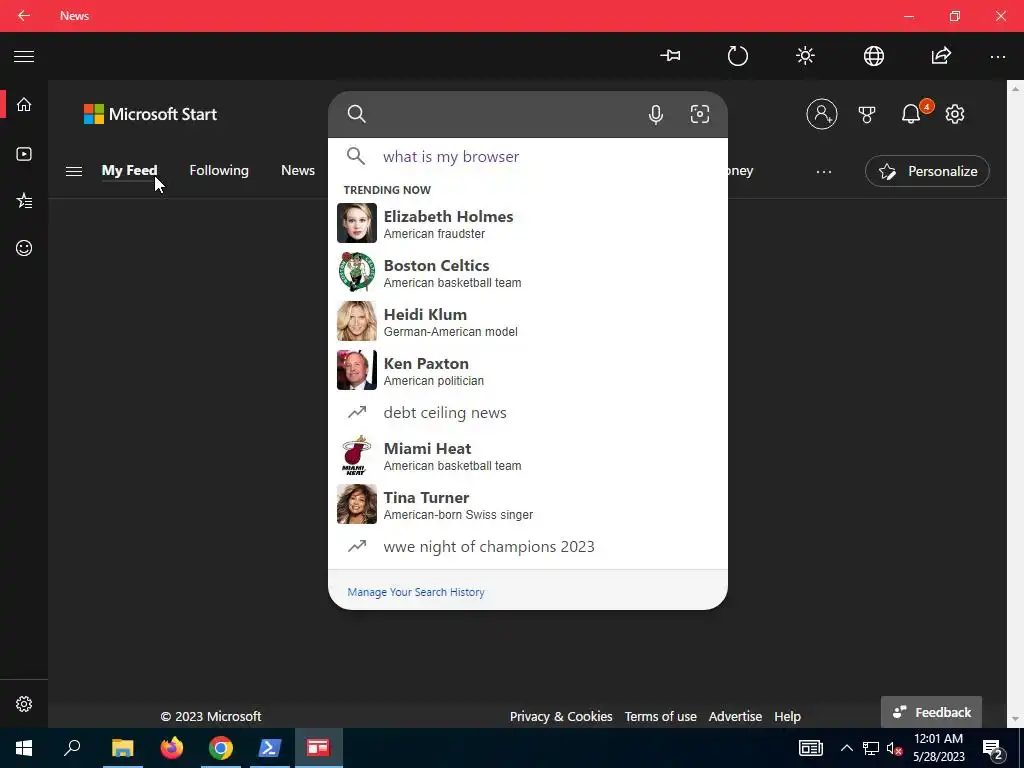Open Terms of use link
Image resolution: width=1024 pixels, height=768 pixels.
(660, 716)
